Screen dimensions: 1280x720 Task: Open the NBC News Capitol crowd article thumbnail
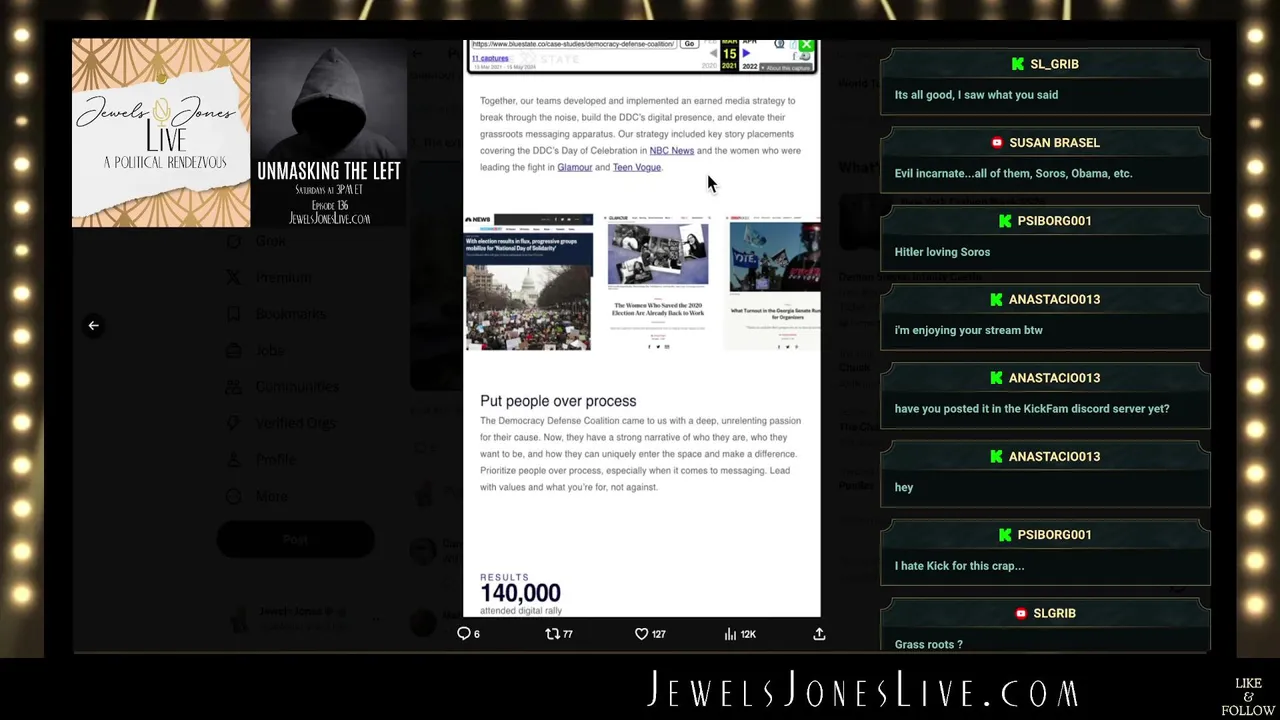tap(528, 282)
